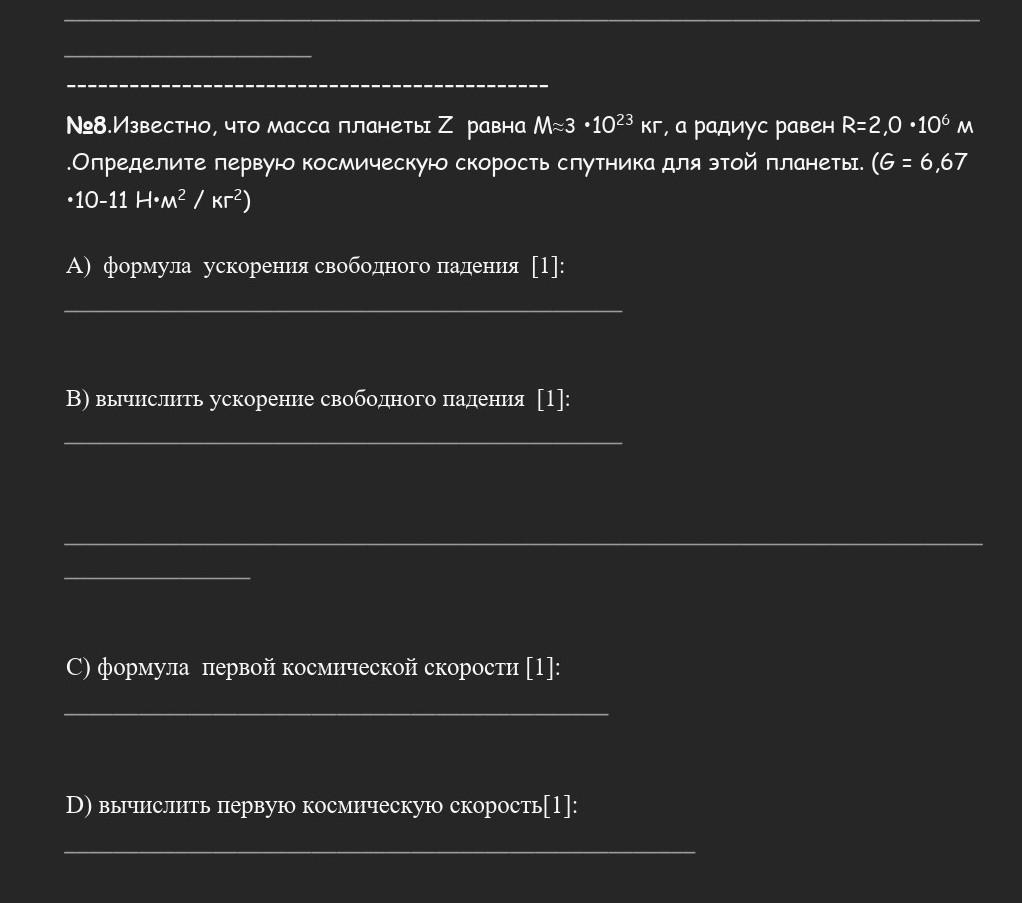Click the answer line under формула первой космической скорости
Screen dimensions: 1022x903
(336, 715)
